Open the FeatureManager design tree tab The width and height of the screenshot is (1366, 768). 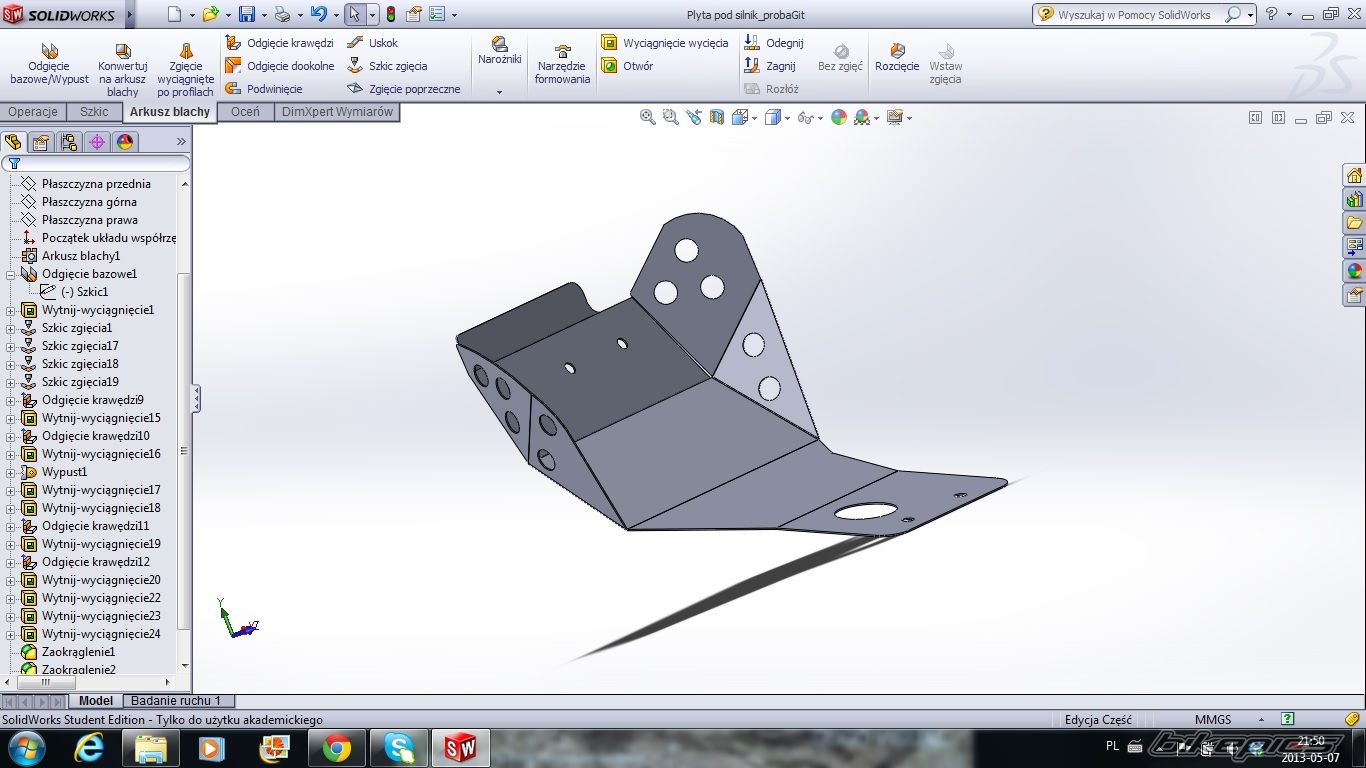coord(13,142)
